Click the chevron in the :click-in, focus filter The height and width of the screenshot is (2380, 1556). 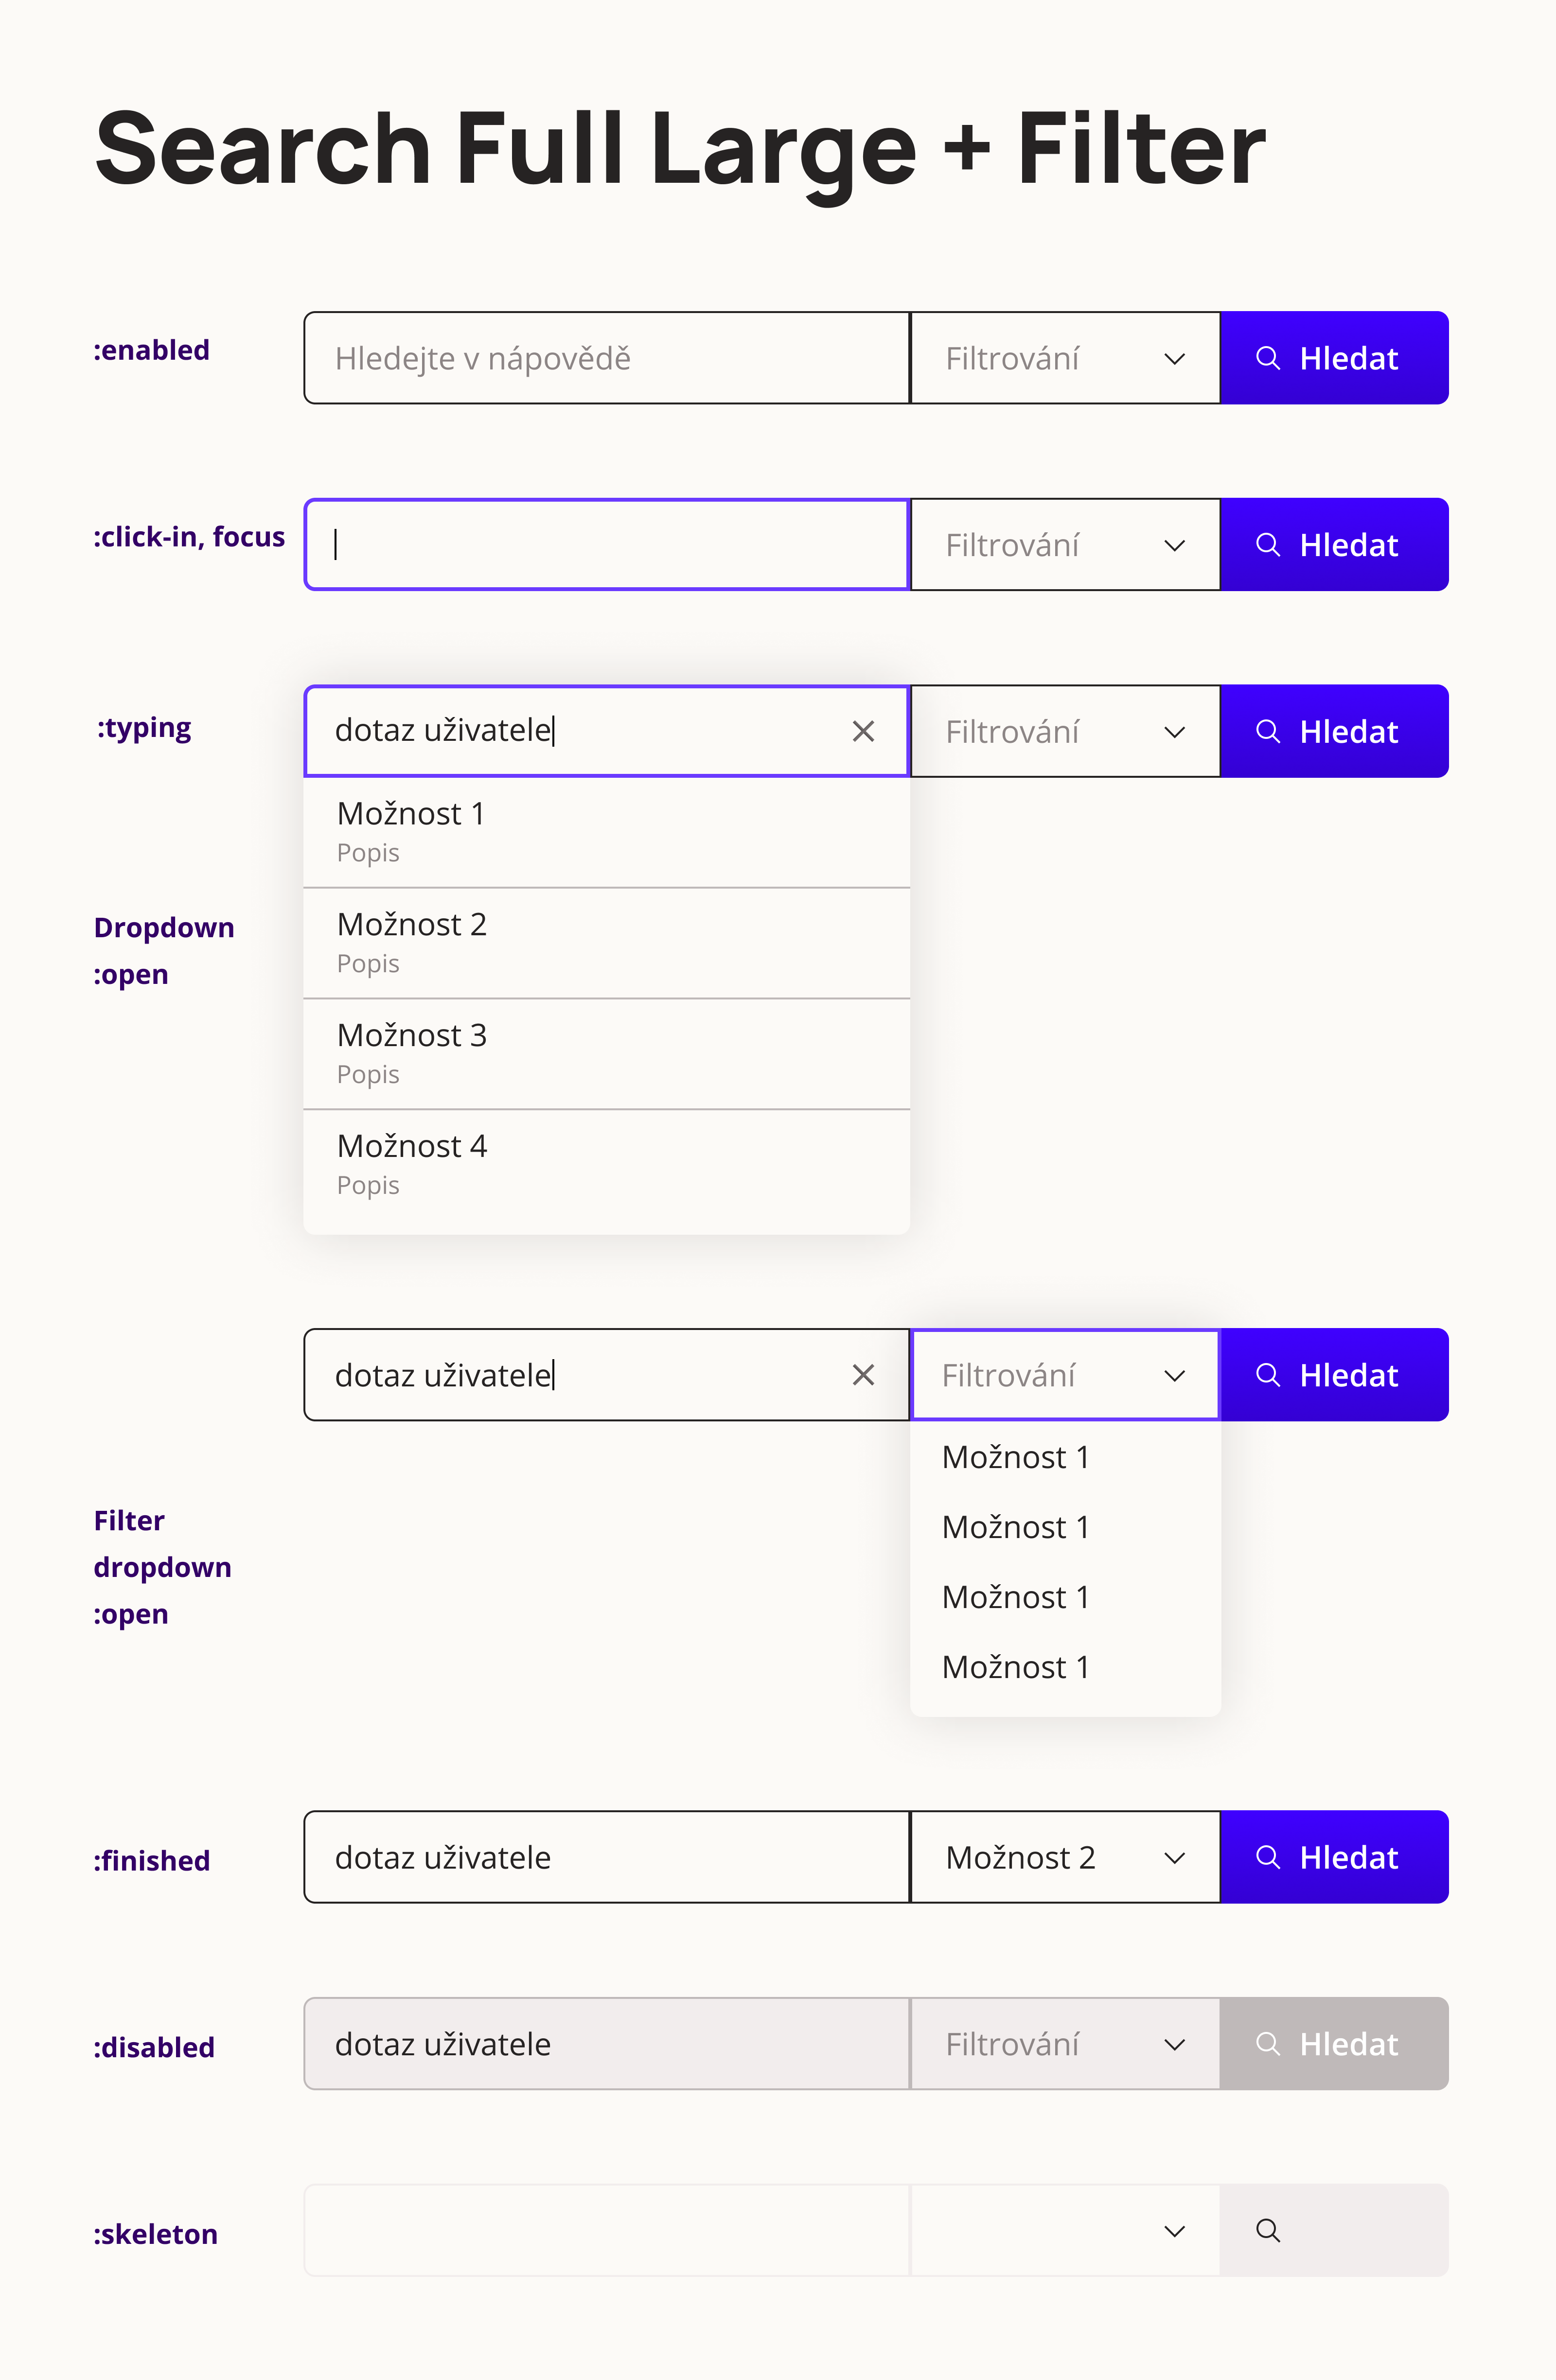pyautogui.click(x=1175, y=545)
